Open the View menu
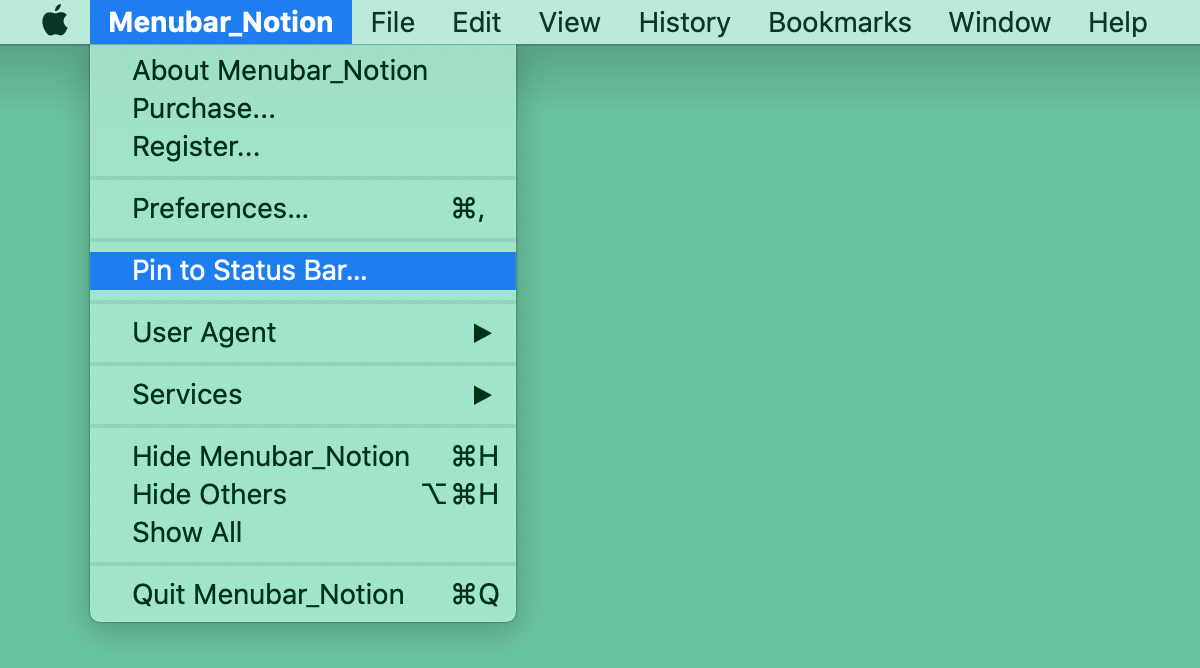The width and height of the screenshot is (1200, 668). tap(570, 22)
